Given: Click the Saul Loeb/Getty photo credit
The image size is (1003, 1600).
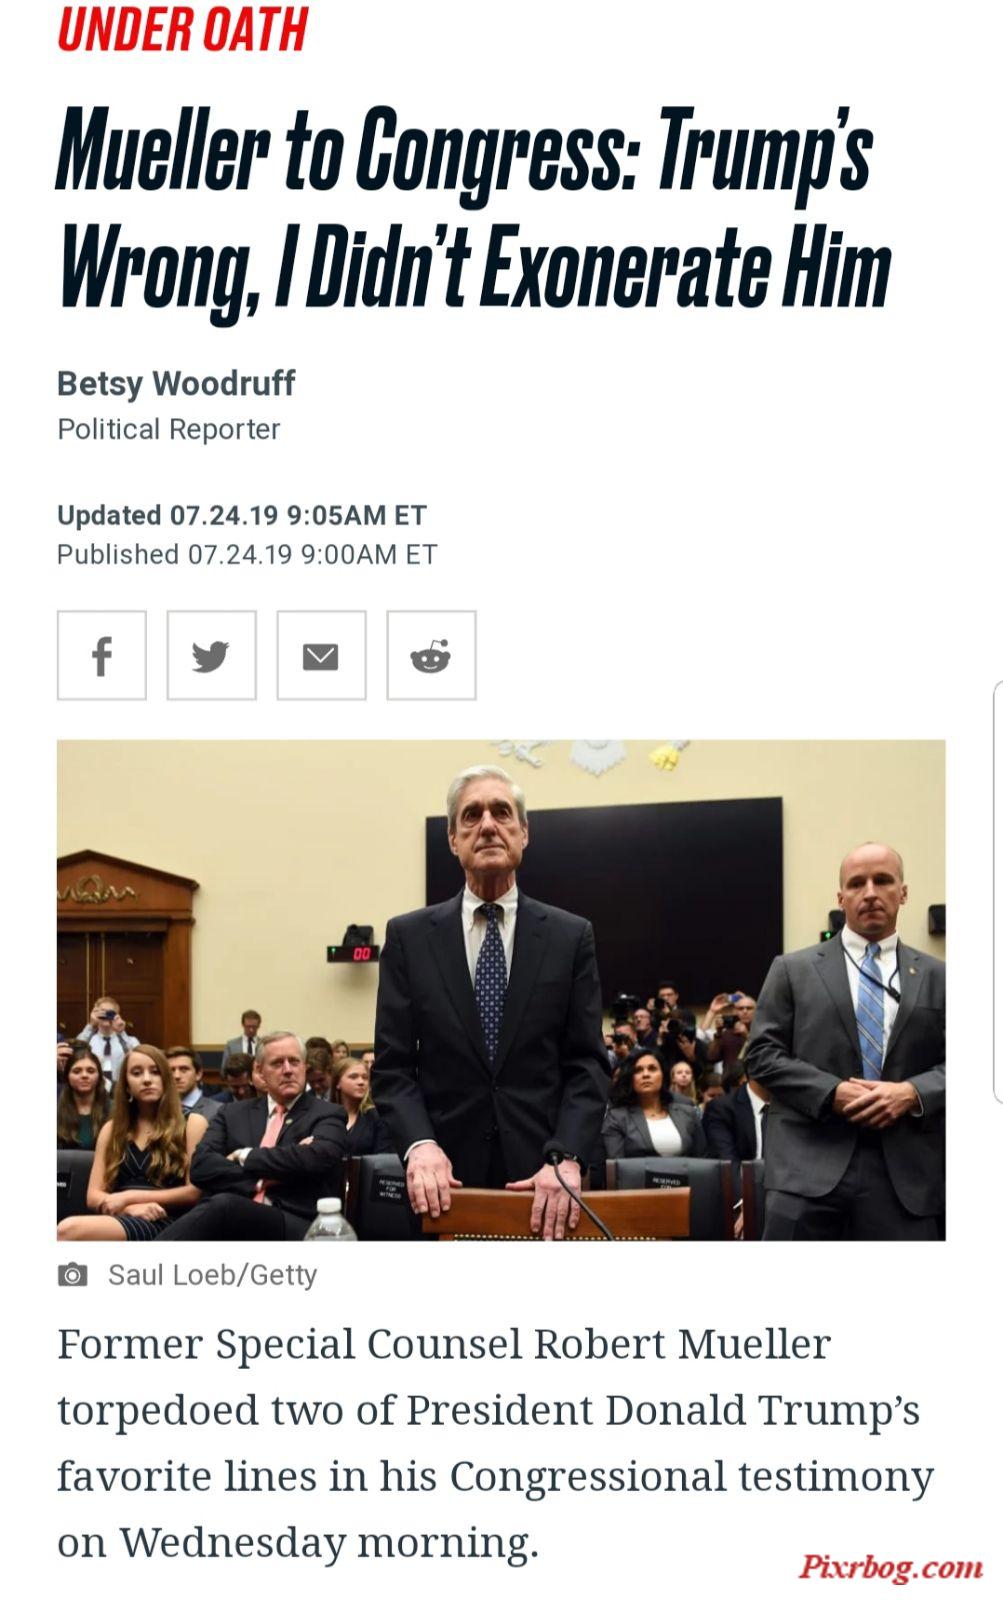Looking at the screenshot, I should coord(212,1275).
